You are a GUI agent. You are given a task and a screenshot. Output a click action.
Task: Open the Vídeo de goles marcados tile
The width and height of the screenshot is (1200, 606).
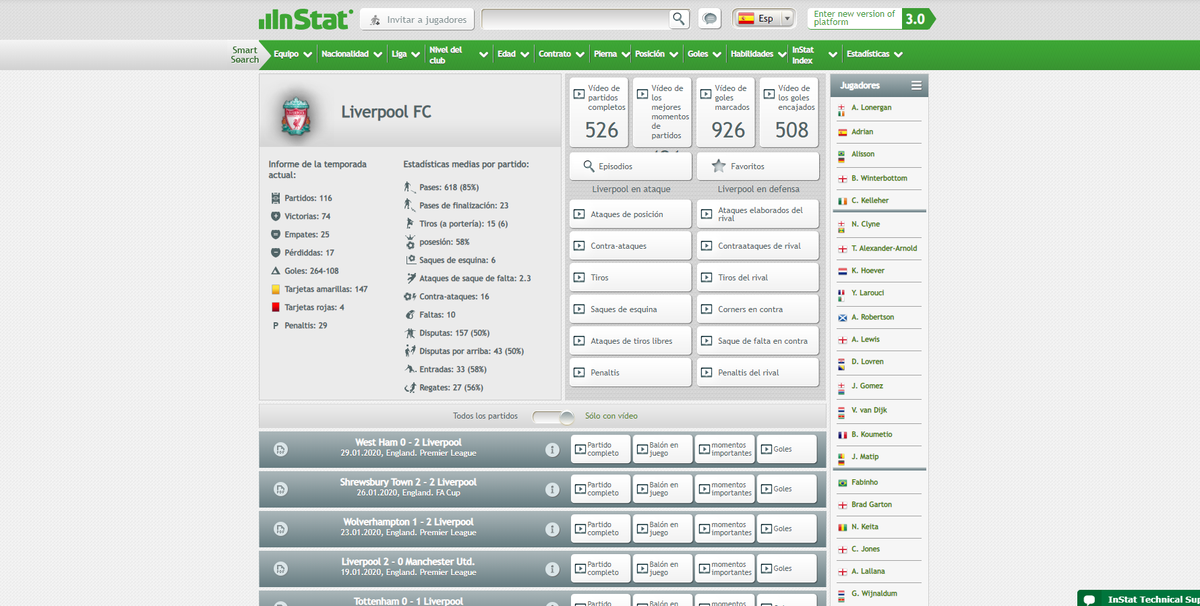click(x=726, y=113)
